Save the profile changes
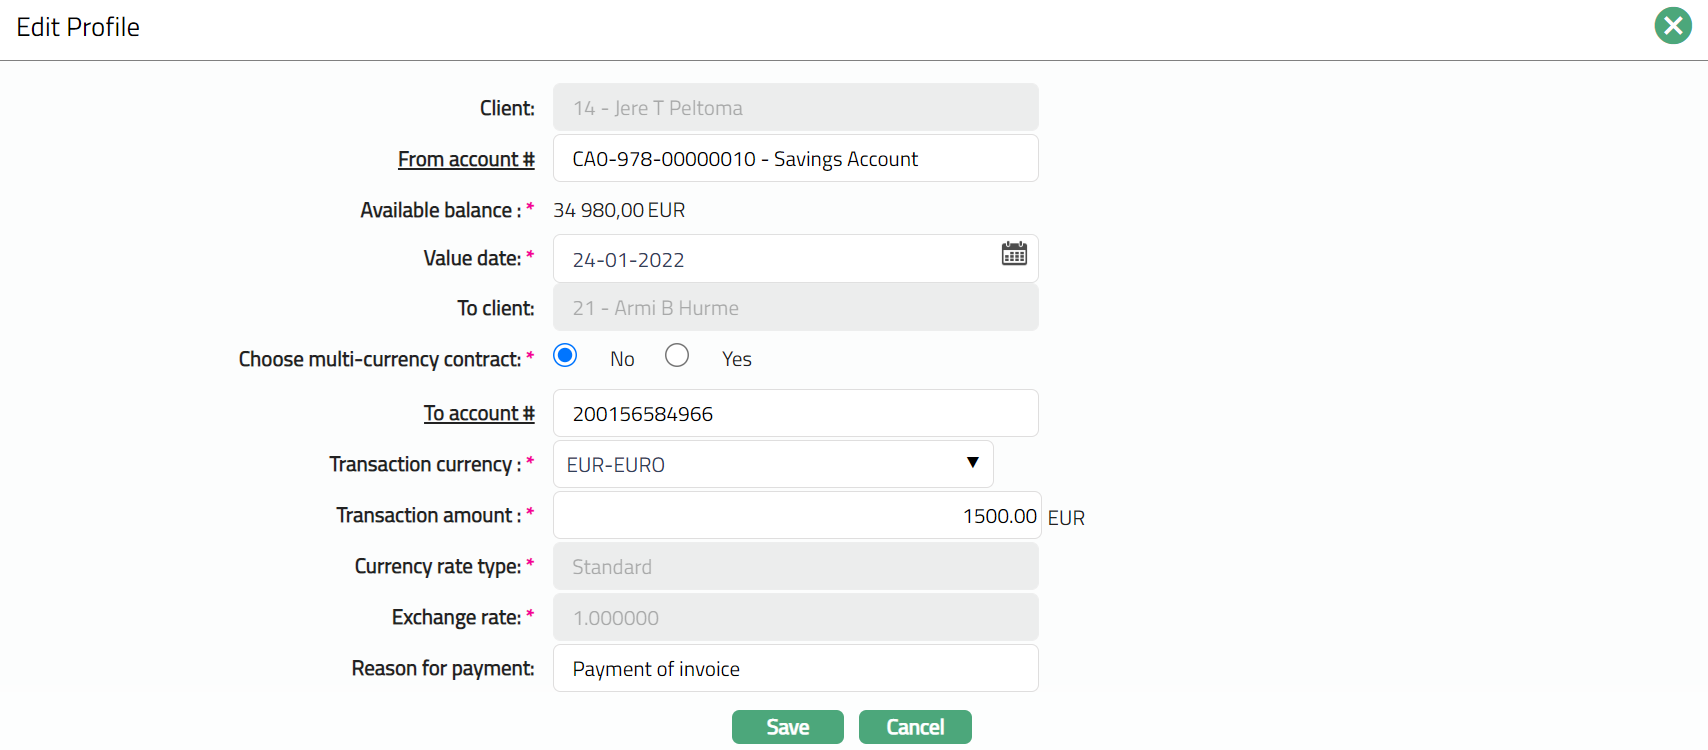The width and height of the screenshot is (1708, 750). click(787, 727)
